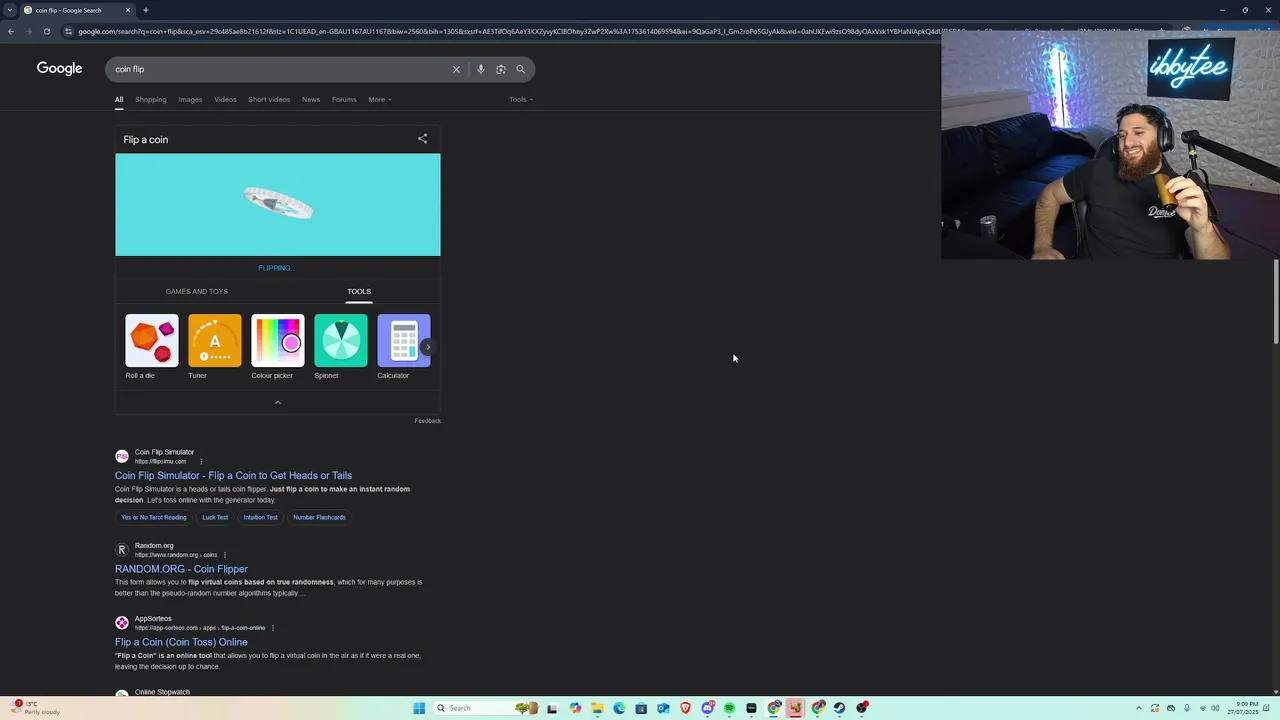Screen dimensions: 1280x720
Task: Switch to the Forums results tab
Action: click(344, 99)
